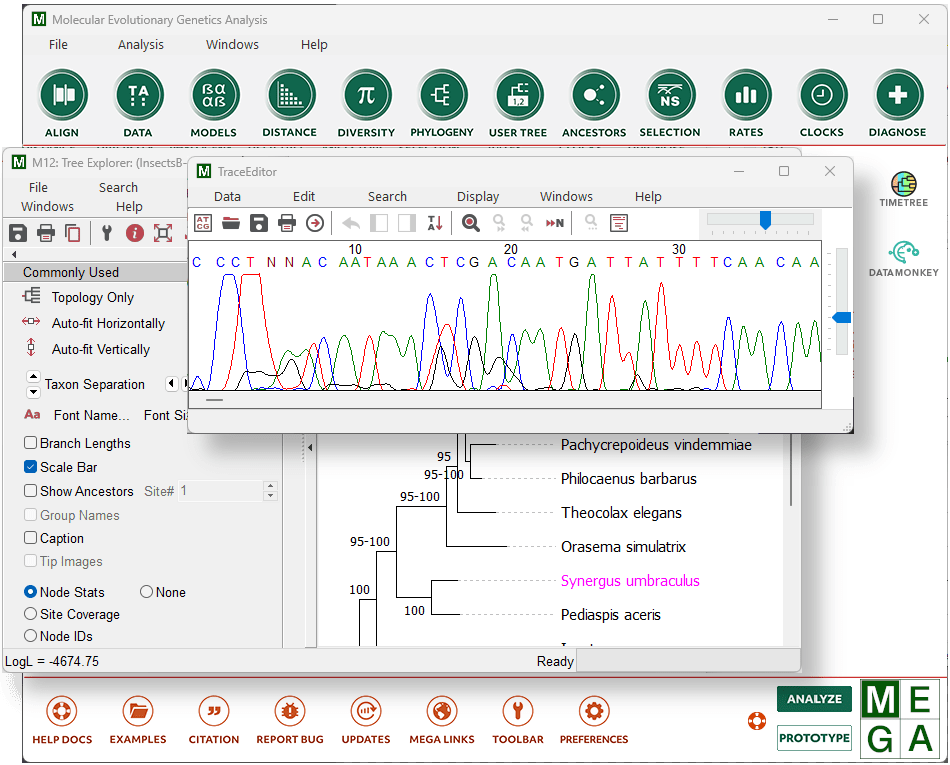
Task: Open the Edit menu in TraceEditor
Action: 304,197
